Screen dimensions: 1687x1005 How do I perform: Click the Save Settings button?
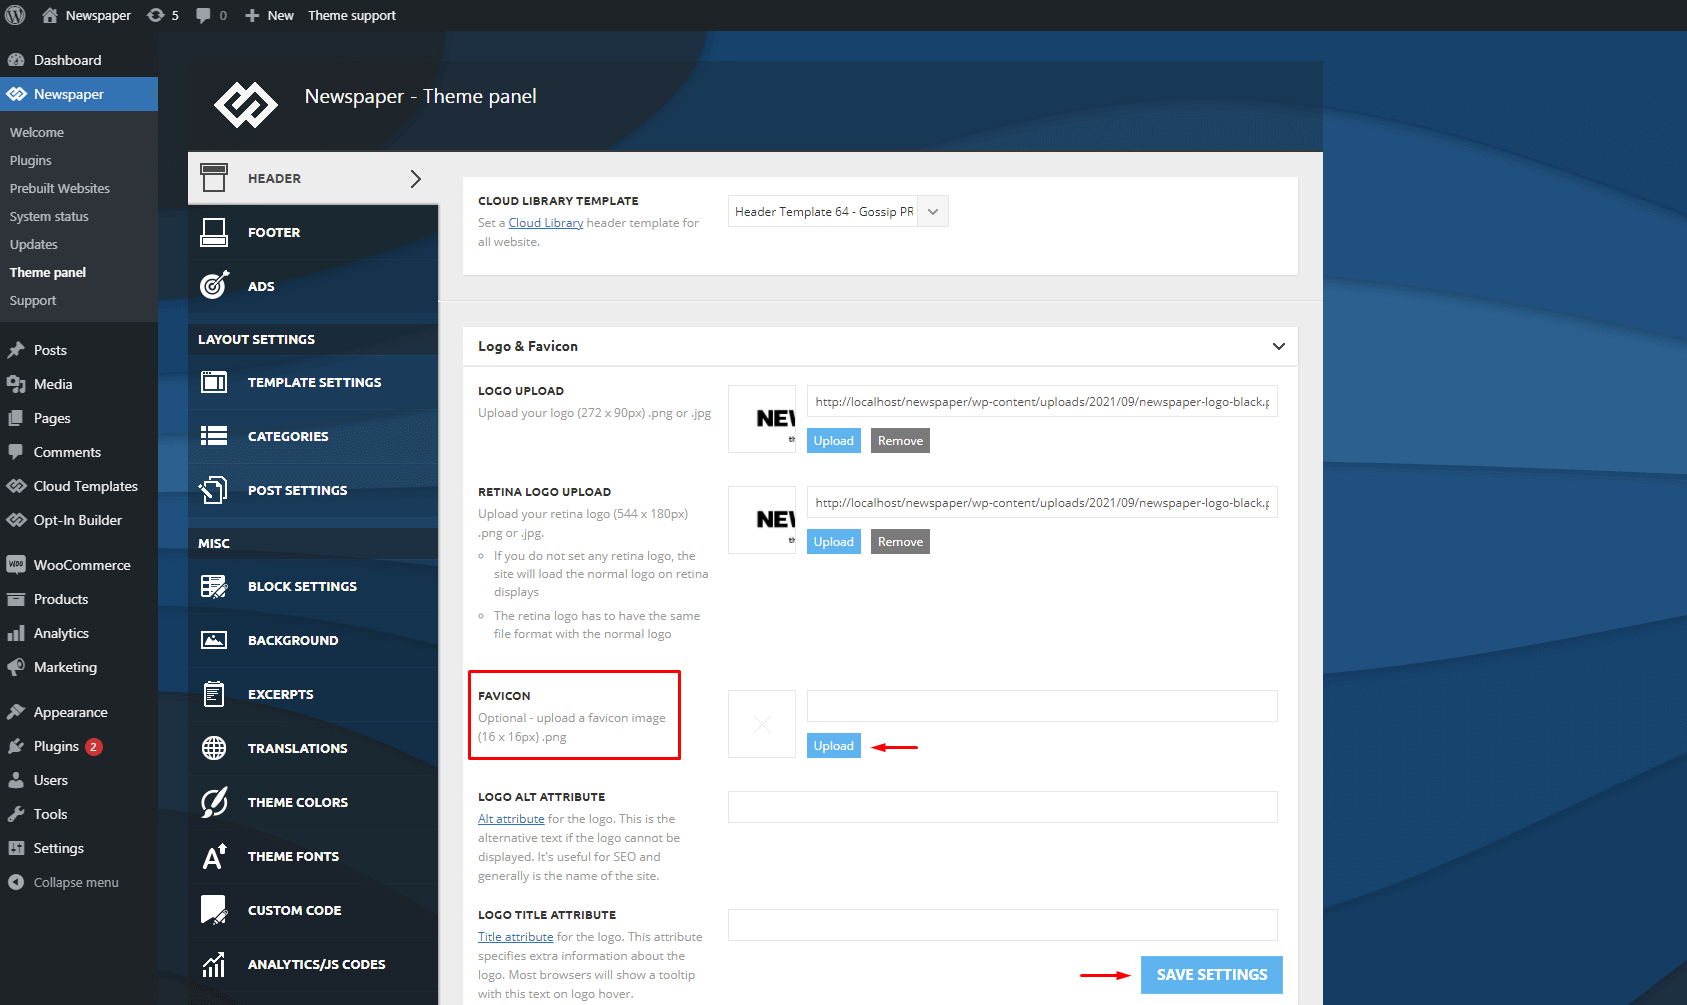(1212, 975)
